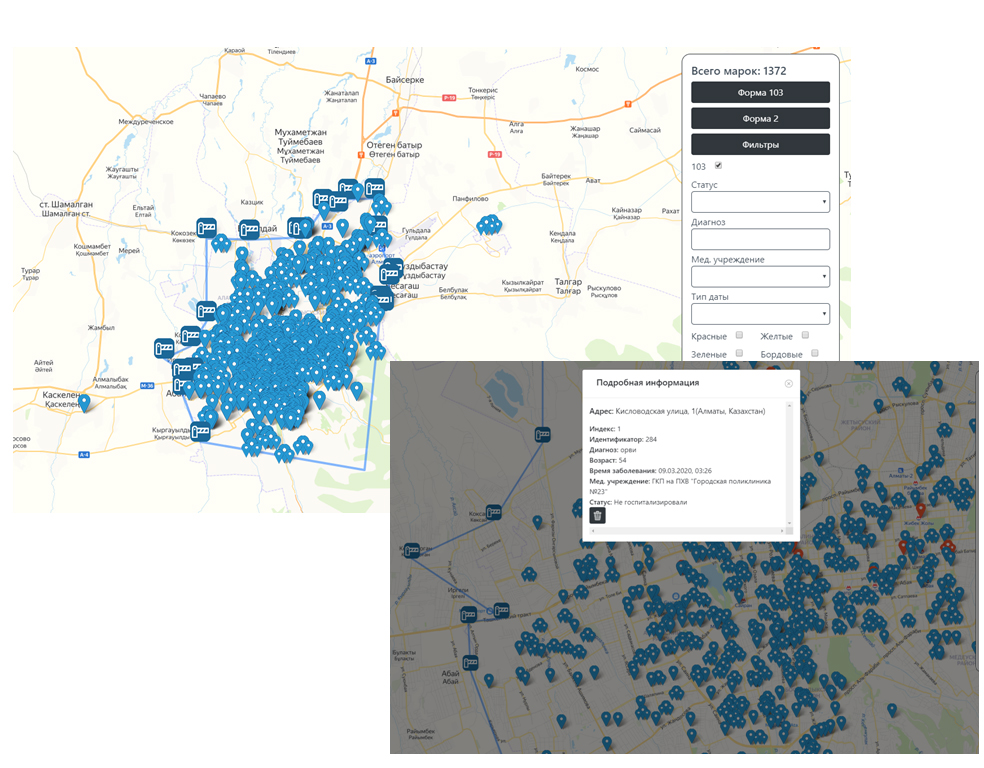Click the P-19 shield near Тонкерис
The height and width of the screenshot is (768, 984).
pyautogui.click(x=449, y=98)
